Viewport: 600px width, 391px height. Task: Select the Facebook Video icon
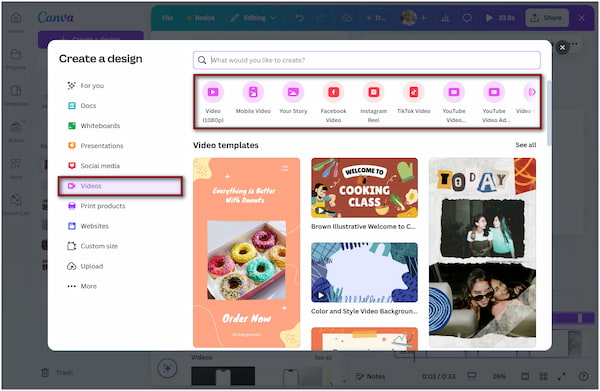click(x=333, y=92)
